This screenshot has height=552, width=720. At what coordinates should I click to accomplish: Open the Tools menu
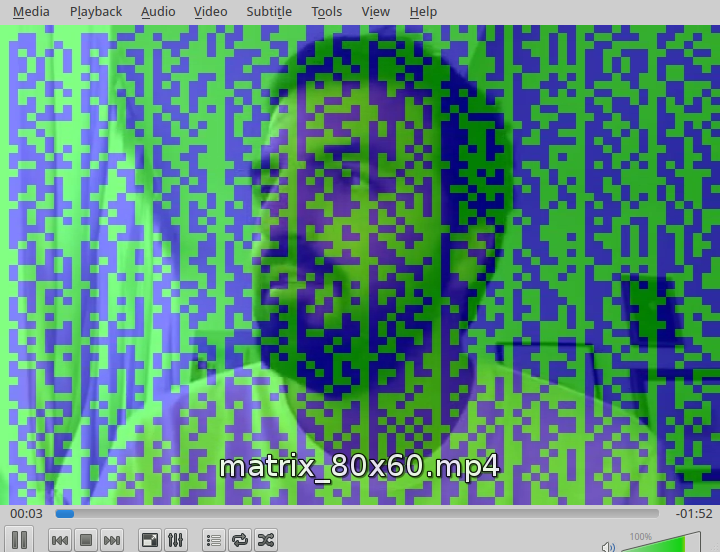(x=326, y=11)
